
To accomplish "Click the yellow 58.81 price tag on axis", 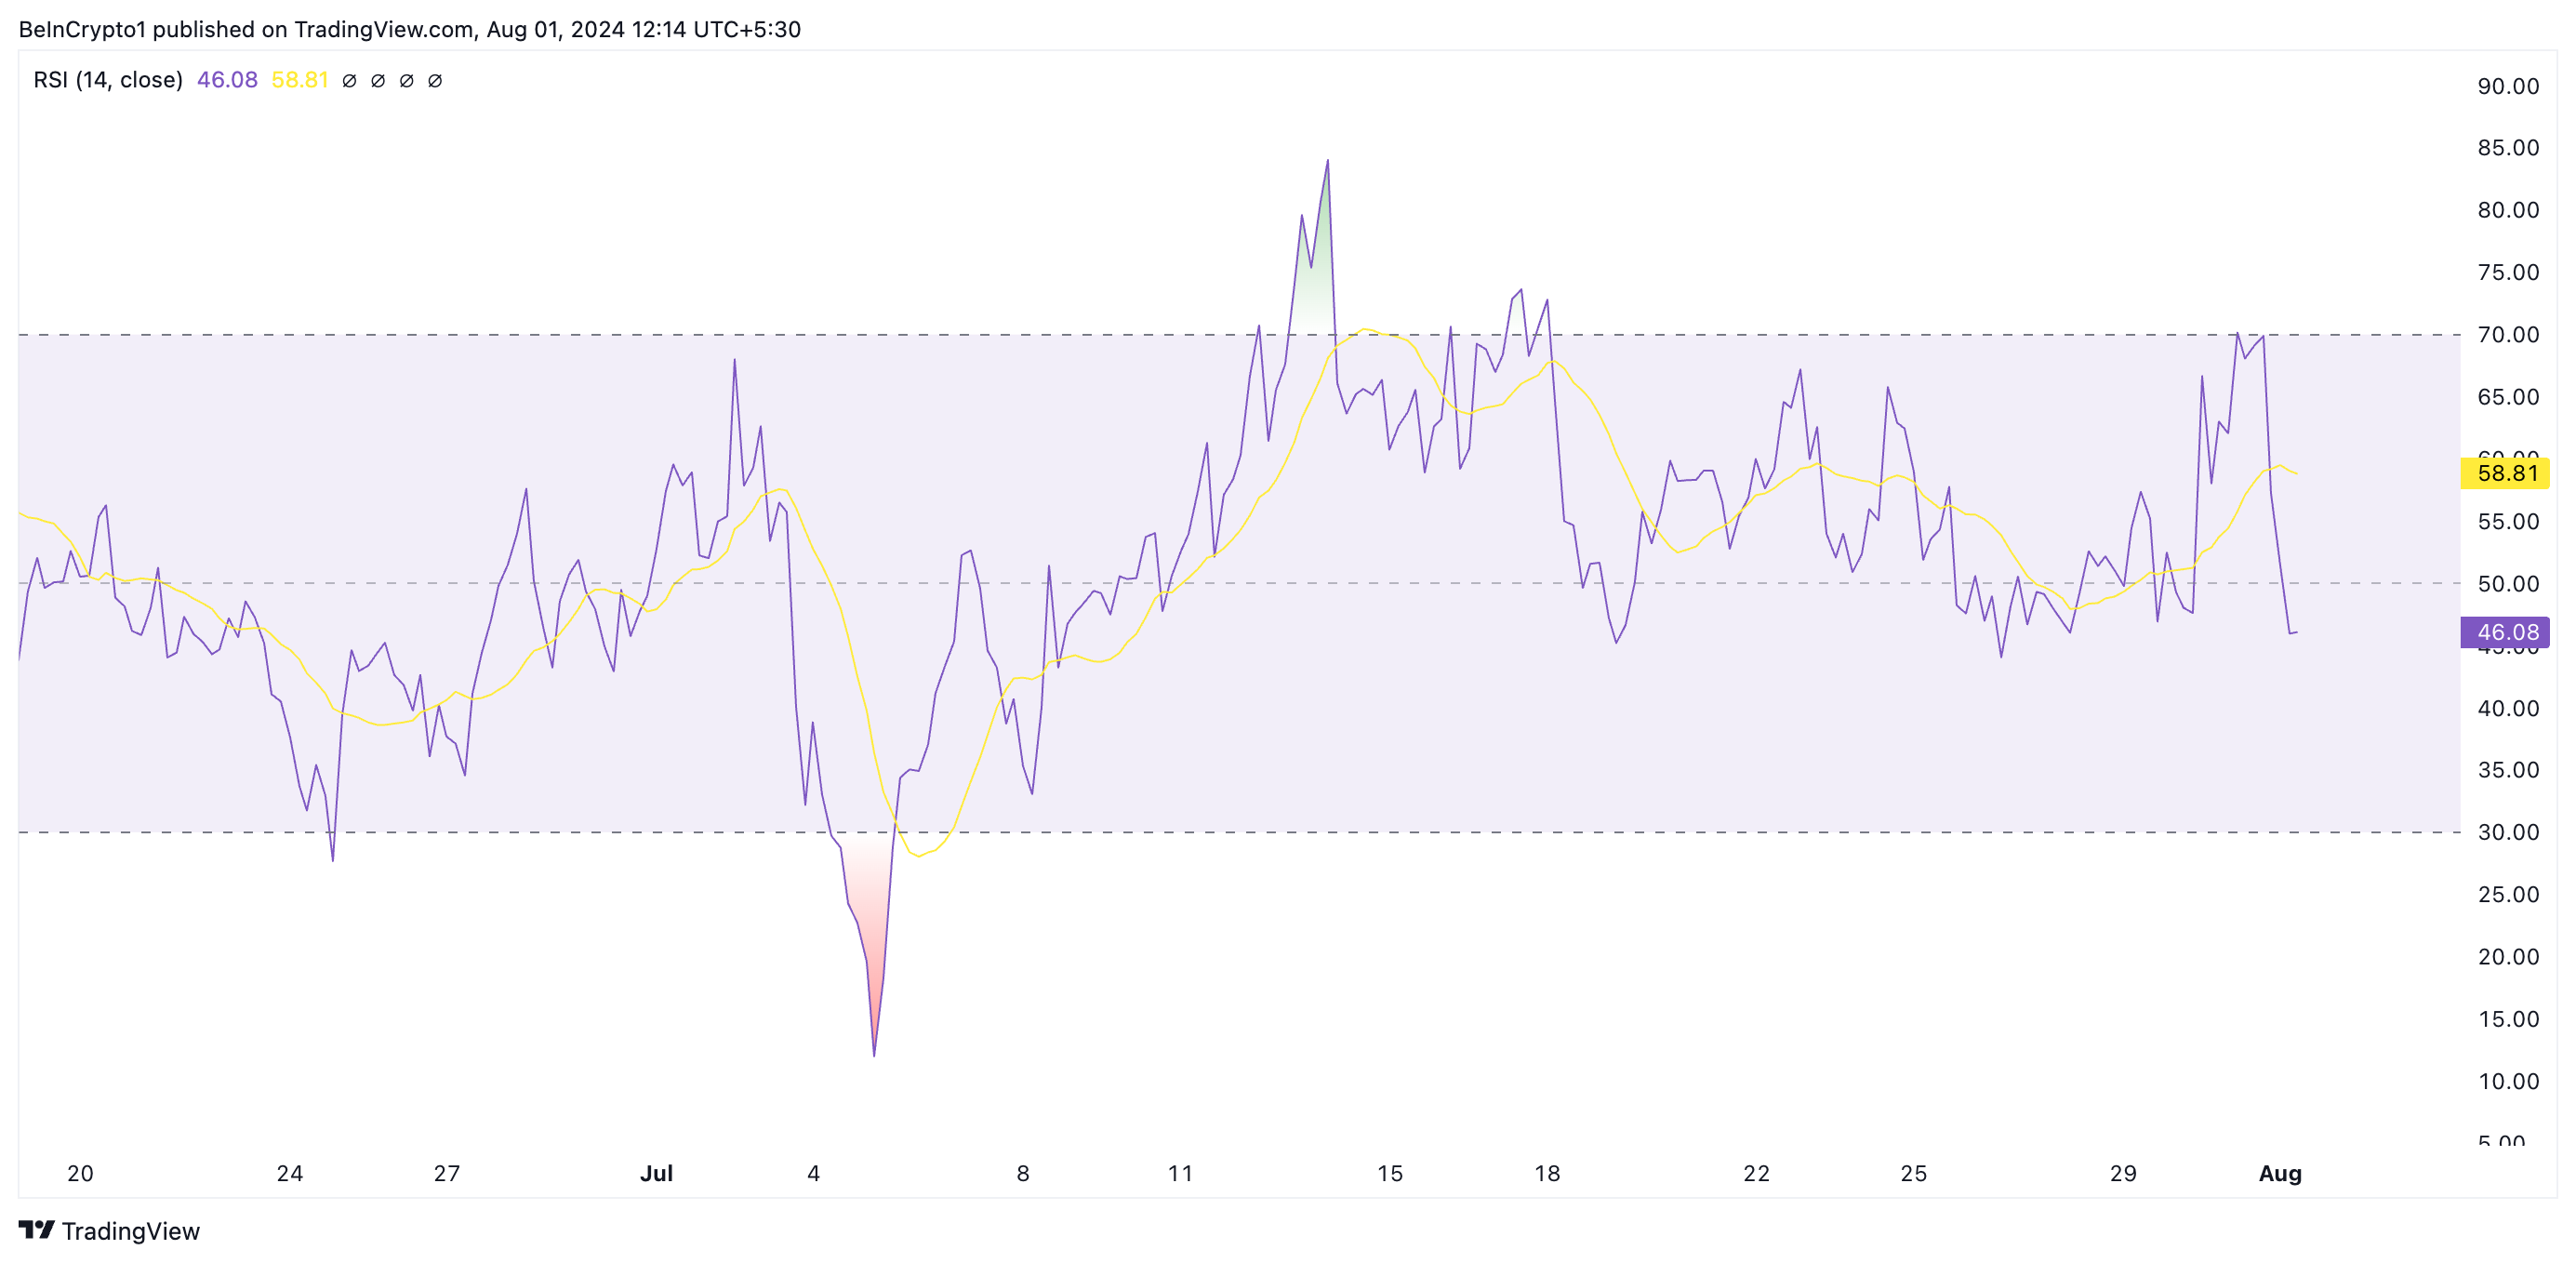I will click(2505, 473).
